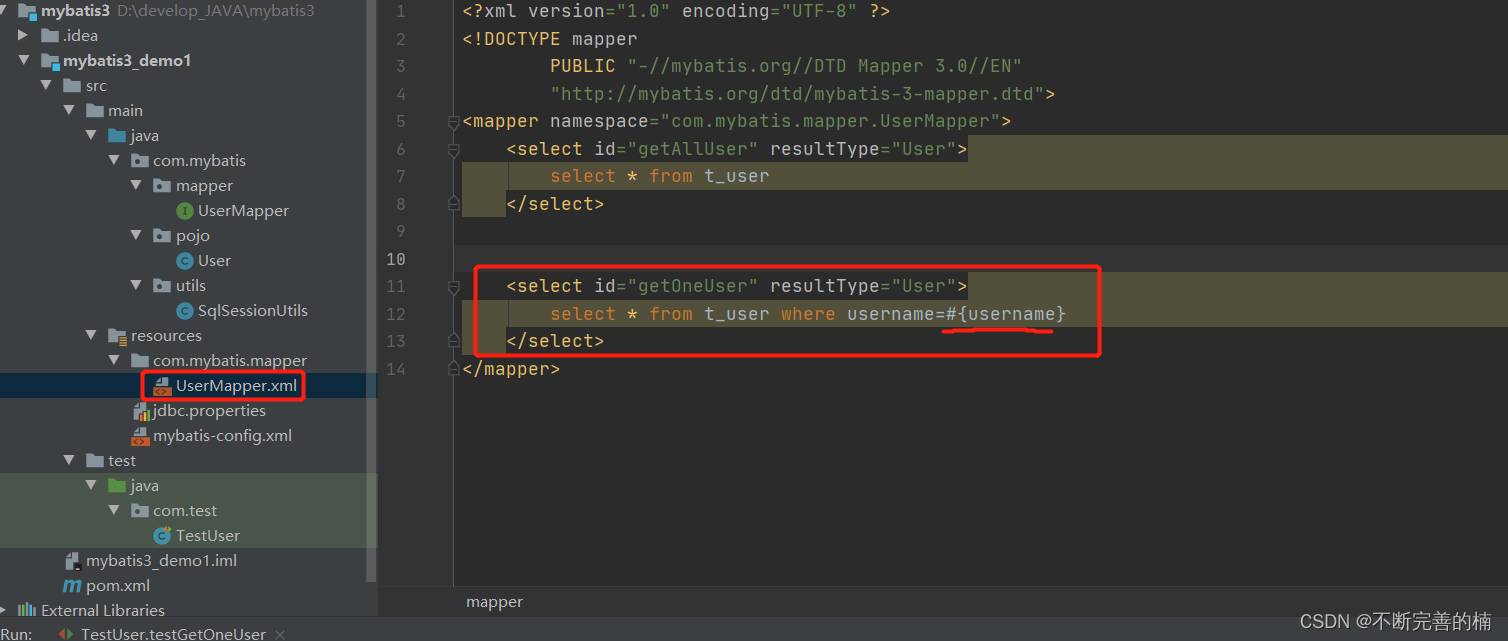The width and height of the screenshot is (1508, 641).
Task: Click the resources folder icon
Action: click(117, 335)
